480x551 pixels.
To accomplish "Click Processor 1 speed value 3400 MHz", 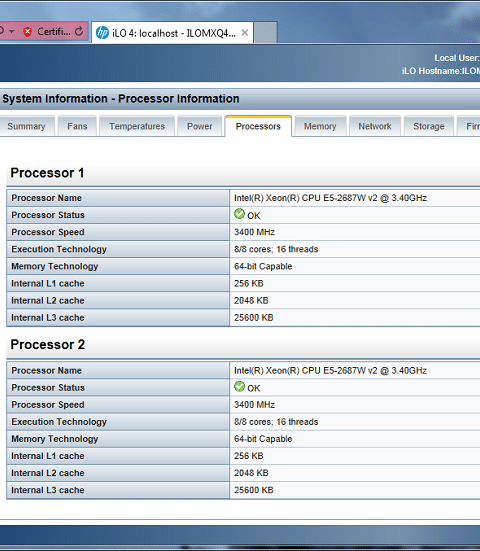I will (254, 232).
